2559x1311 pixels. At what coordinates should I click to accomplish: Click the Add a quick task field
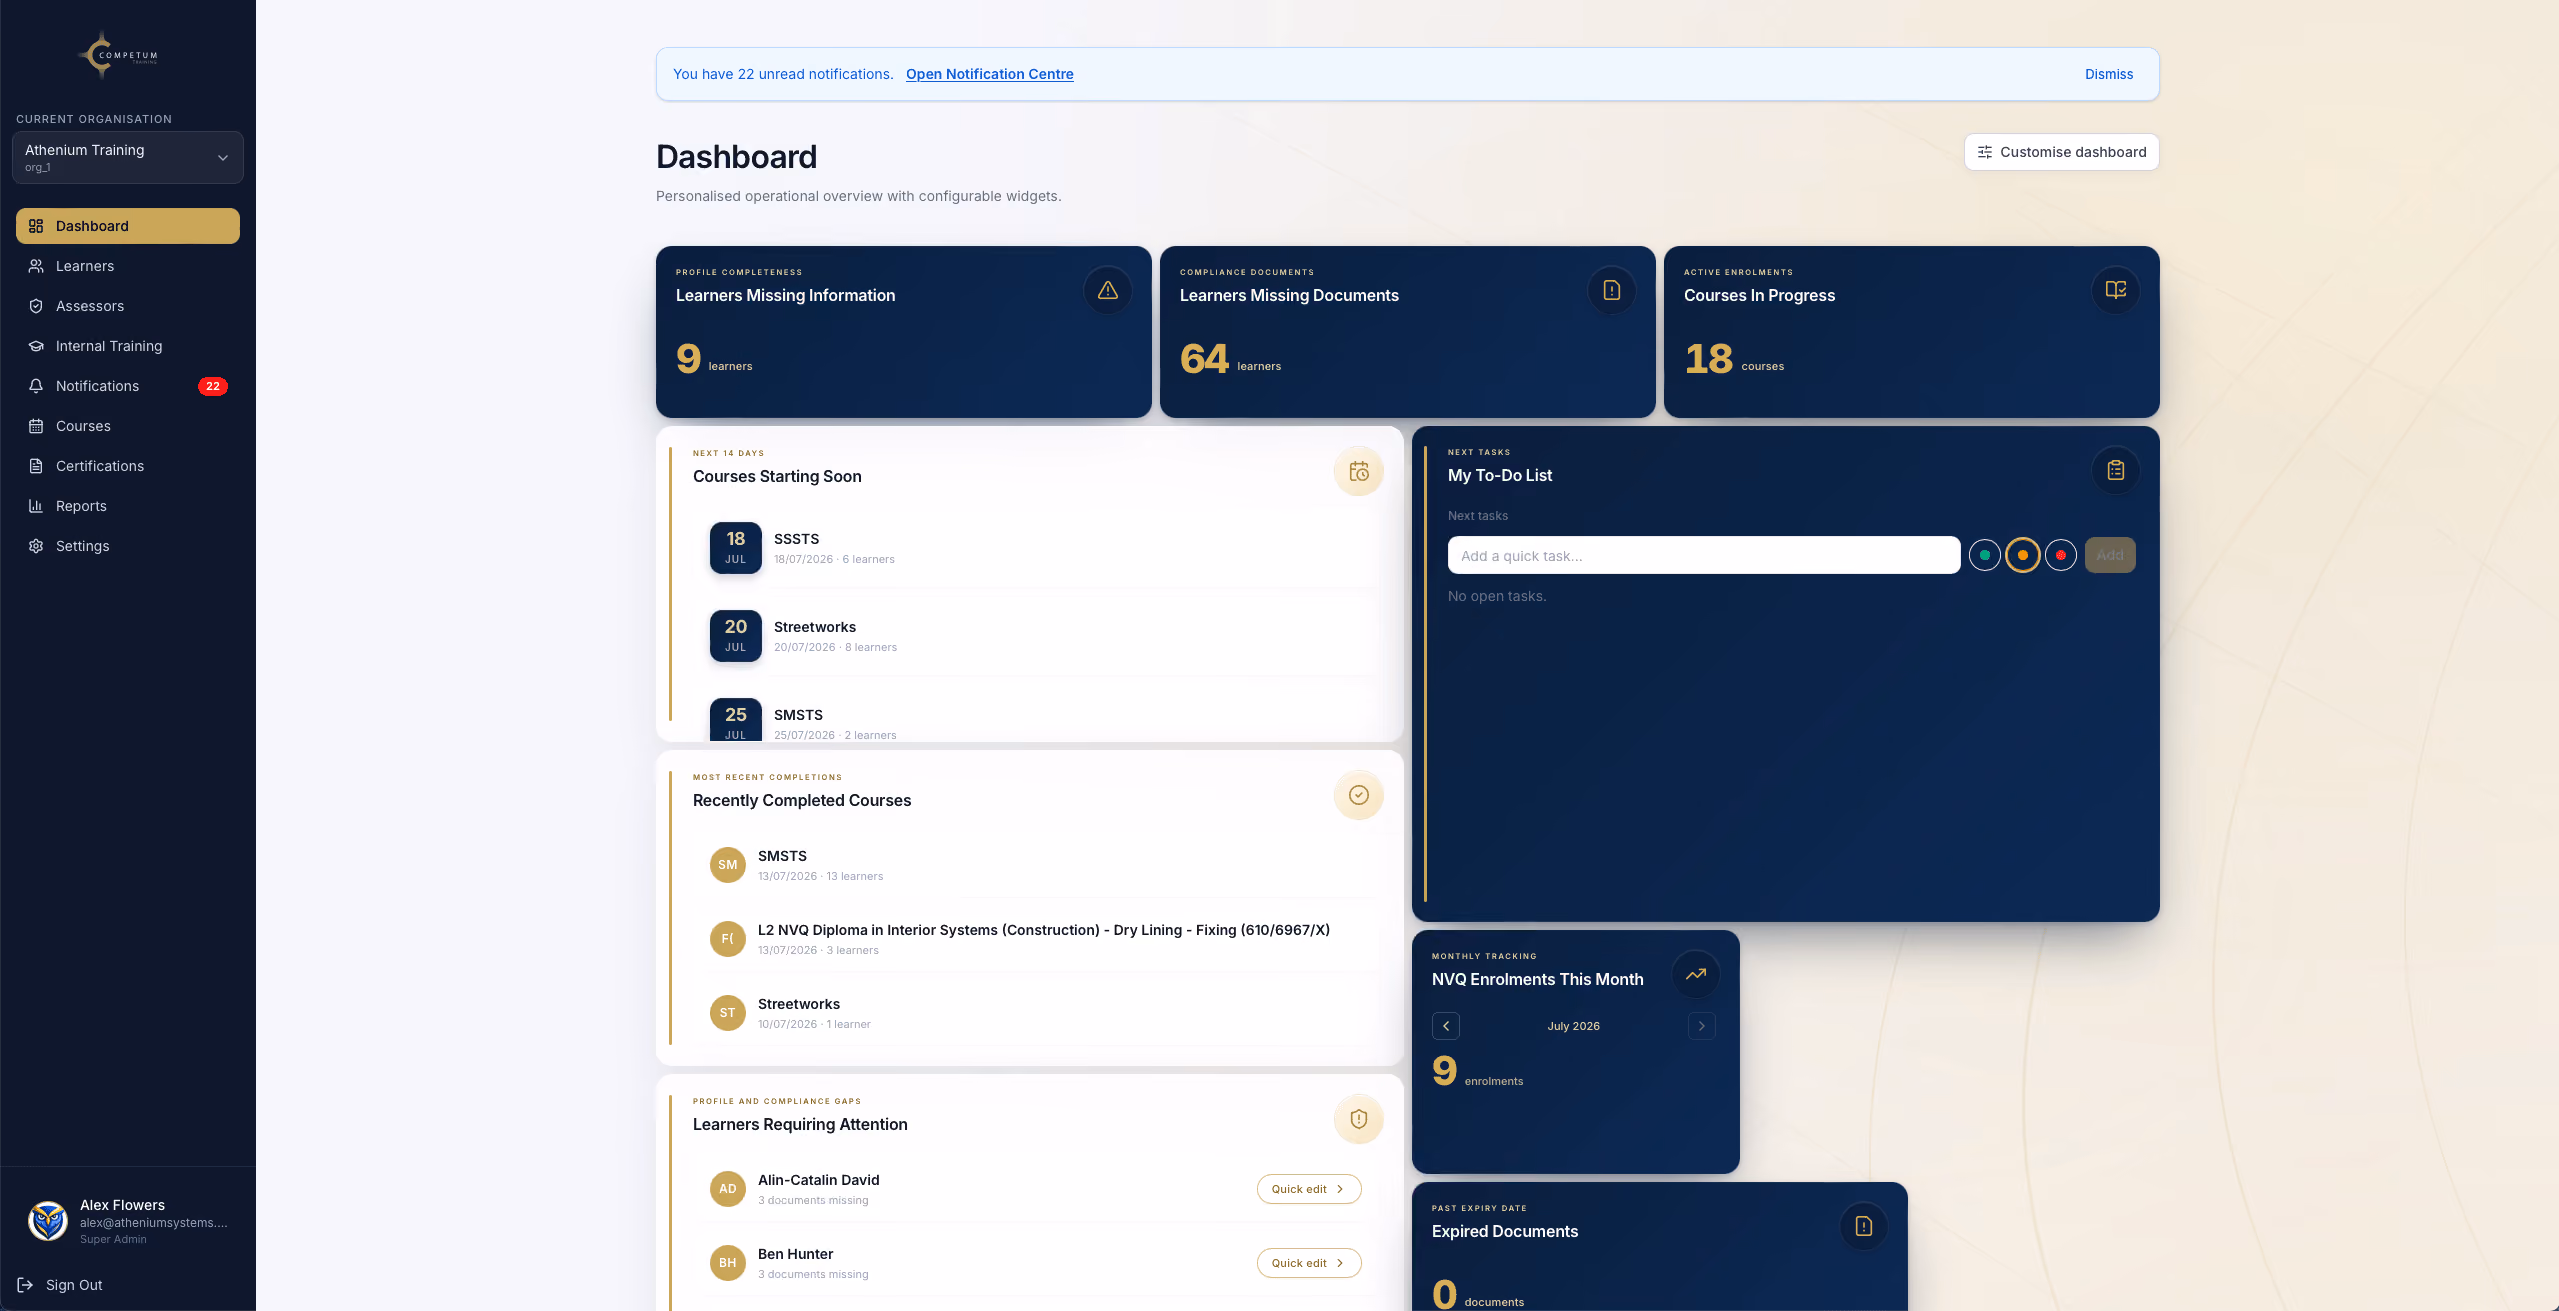(x=1703, y=555)
